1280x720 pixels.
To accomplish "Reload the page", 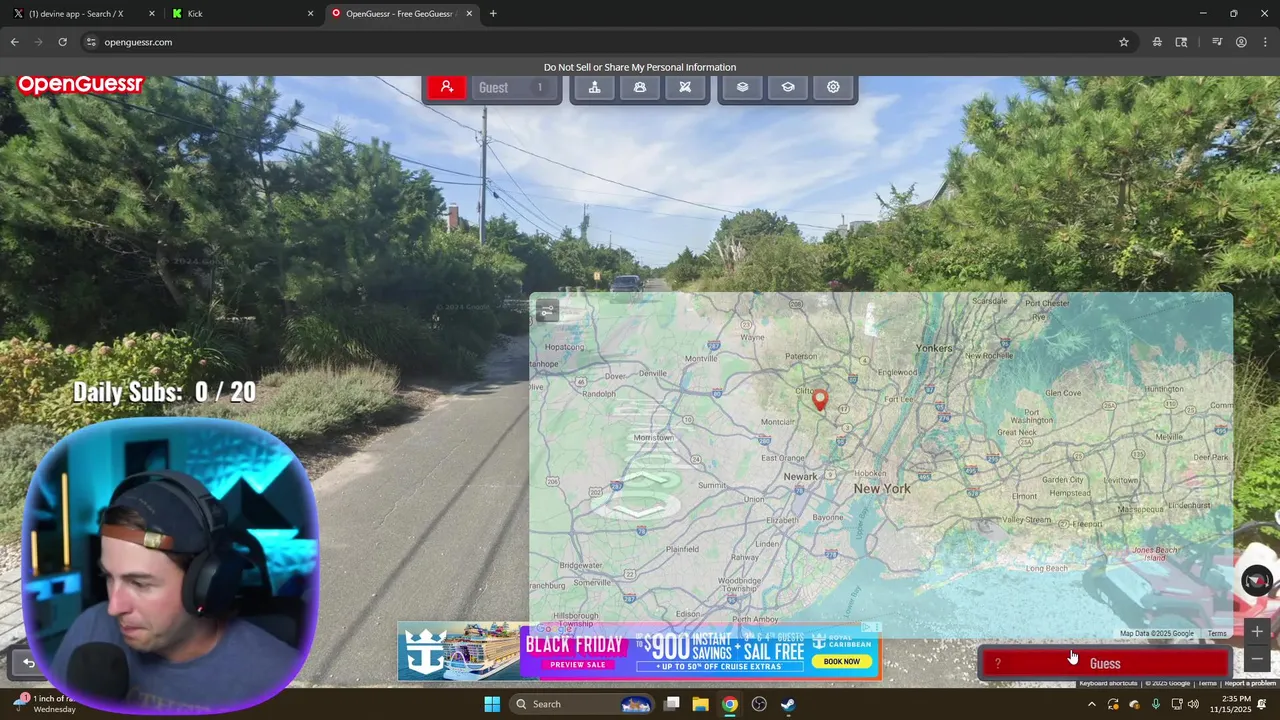I will pos(62,42).
